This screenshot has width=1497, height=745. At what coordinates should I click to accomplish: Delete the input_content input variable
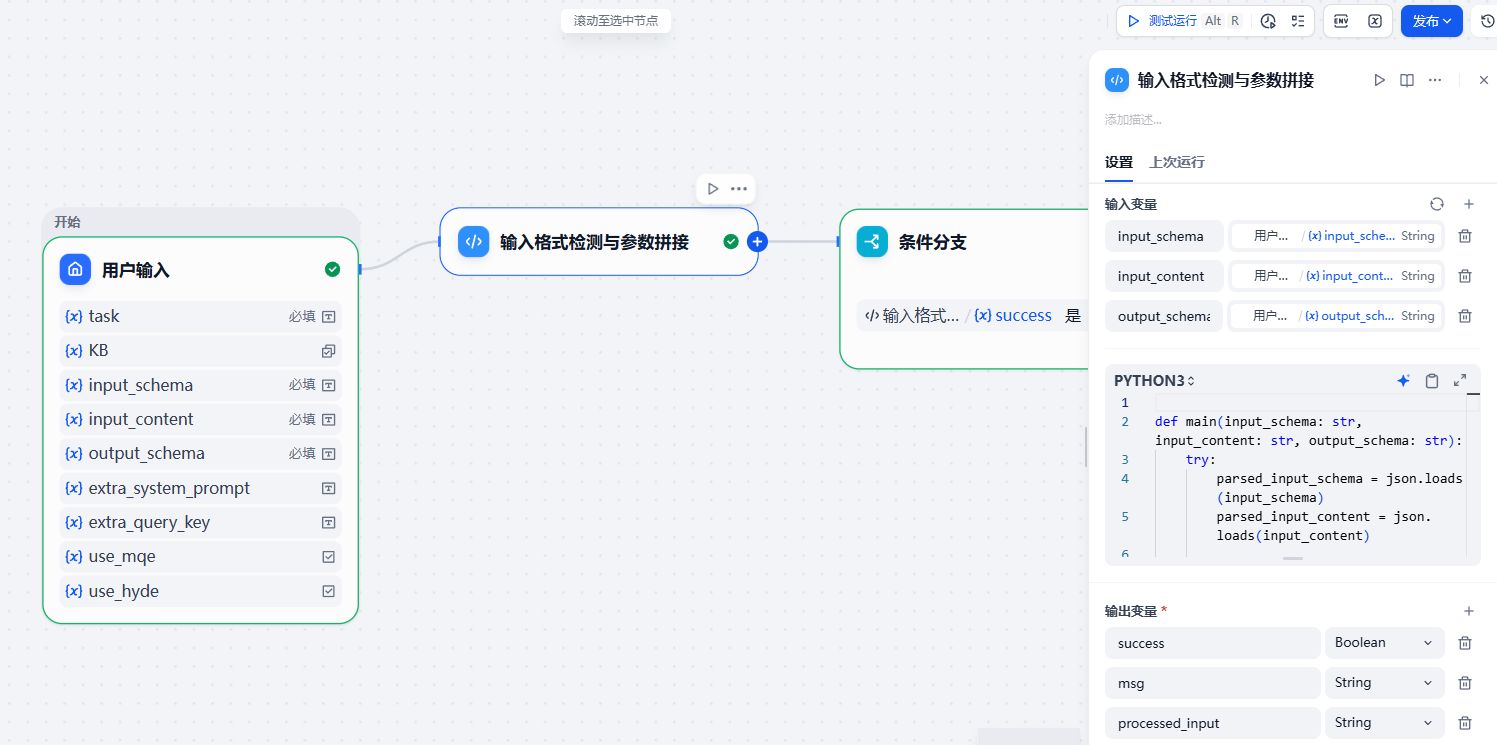point(1465,276)
